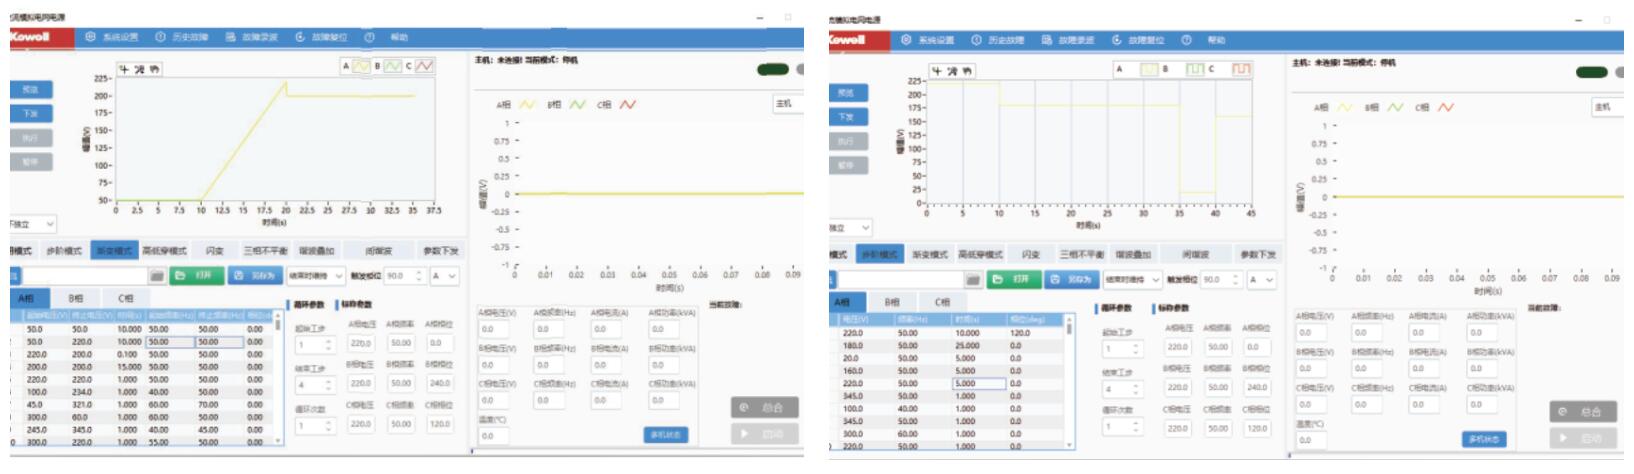The width and height of the screenshot is (1634, 474).
Task: Open 结束时维持 dropdown in left window
Action: point(316,275)
